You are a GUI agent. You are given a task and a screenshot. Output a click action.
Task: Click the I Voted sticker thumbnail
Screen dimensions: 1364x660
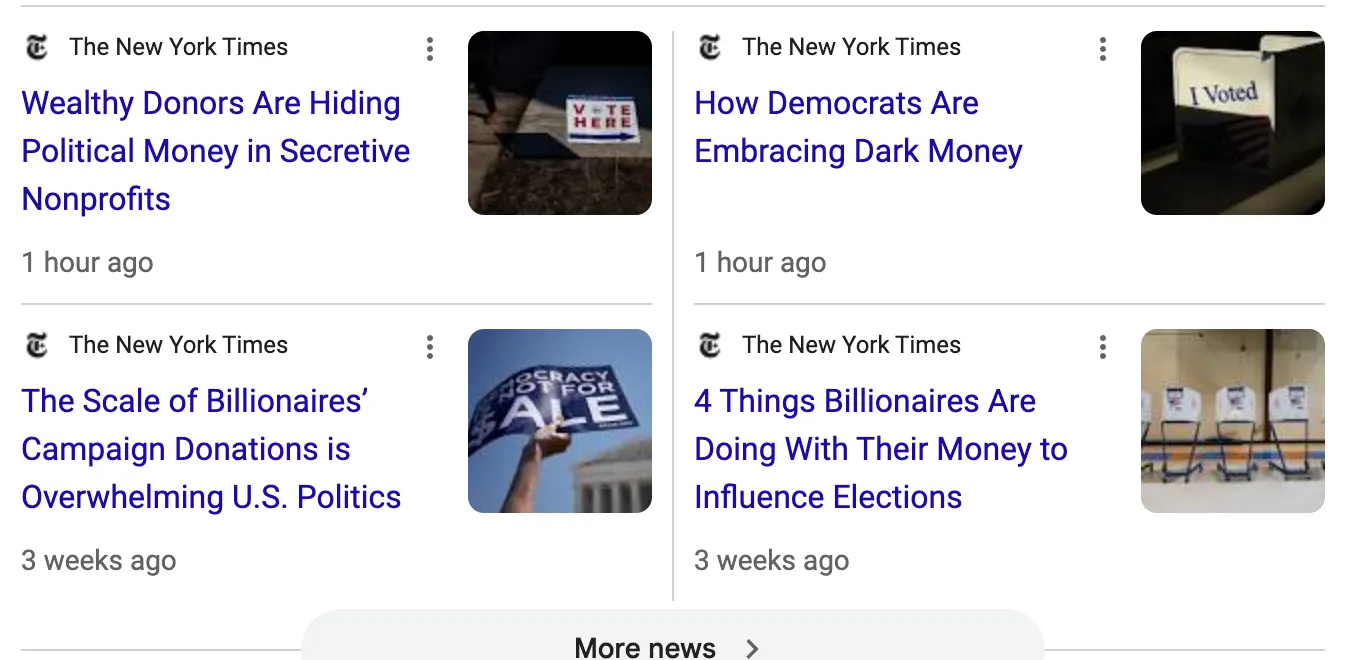(1232, 123)
